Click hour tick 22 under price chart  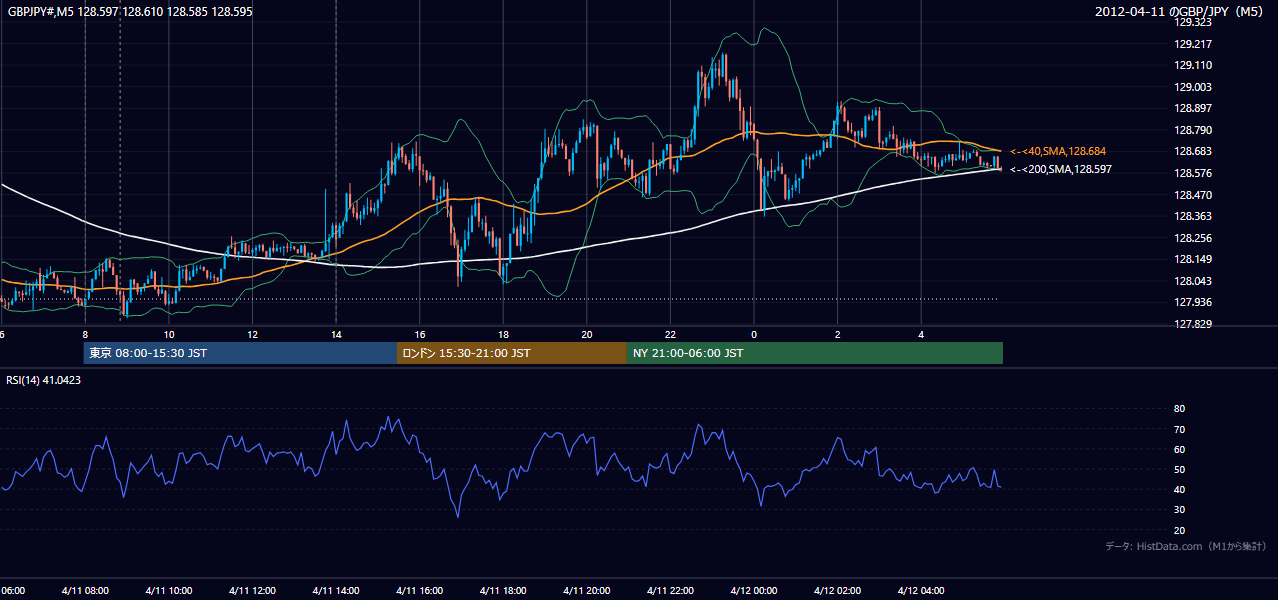670,334
